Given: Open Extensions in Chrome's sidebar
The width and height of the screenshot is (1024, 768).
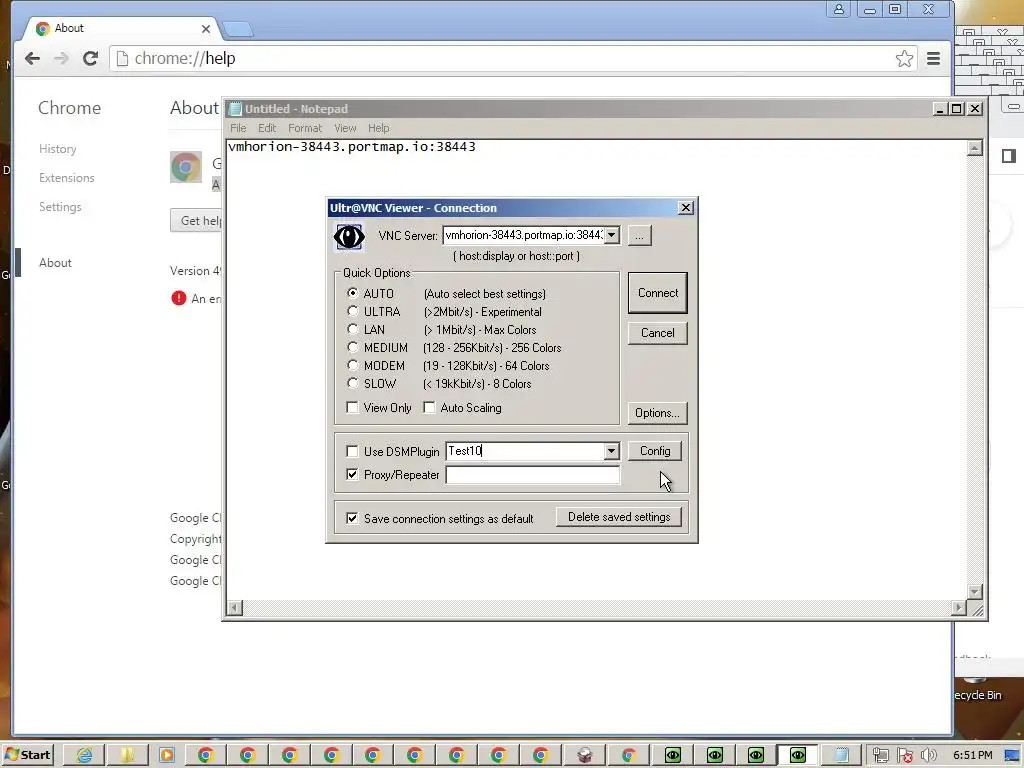Looking at the screenshot, I should [67, 178].
